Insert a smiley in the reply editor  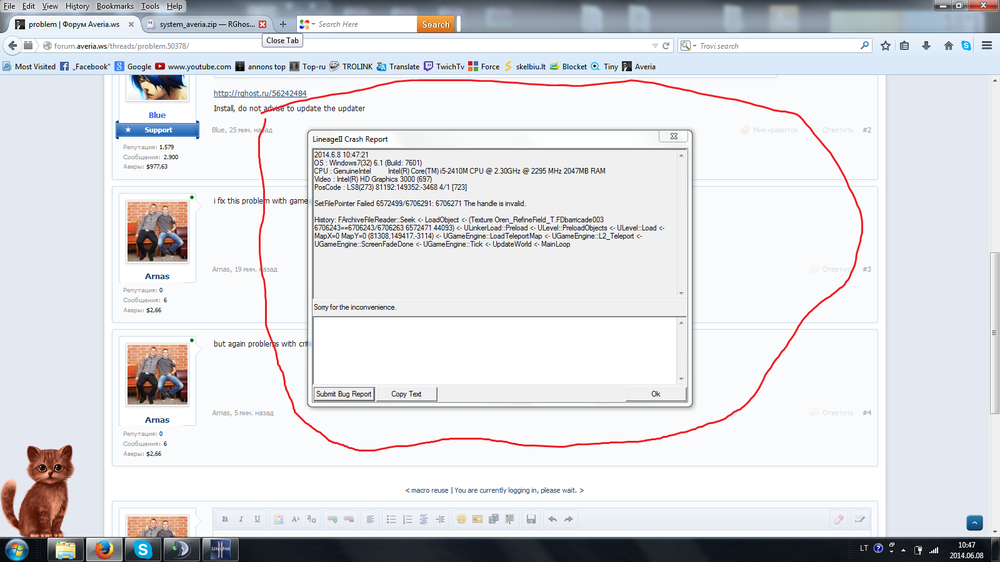[x=461, y=519]
